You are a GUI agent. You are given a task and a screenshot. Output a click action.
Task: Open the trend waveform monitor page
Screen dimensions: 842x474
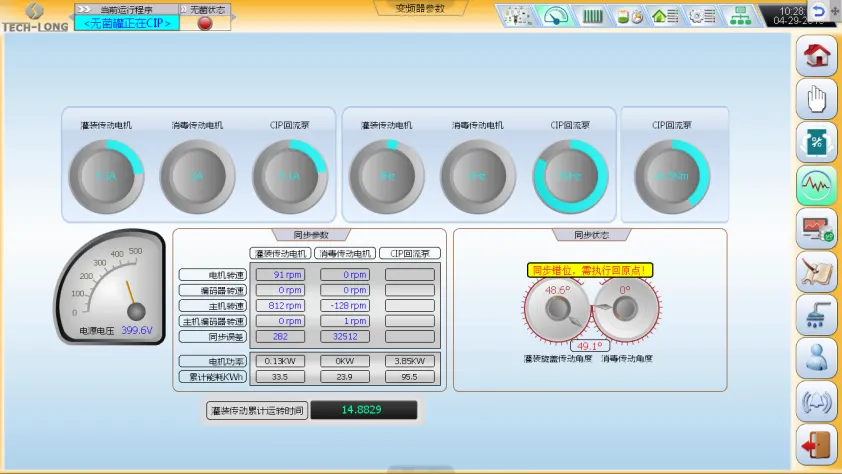[x=816, y=186]
